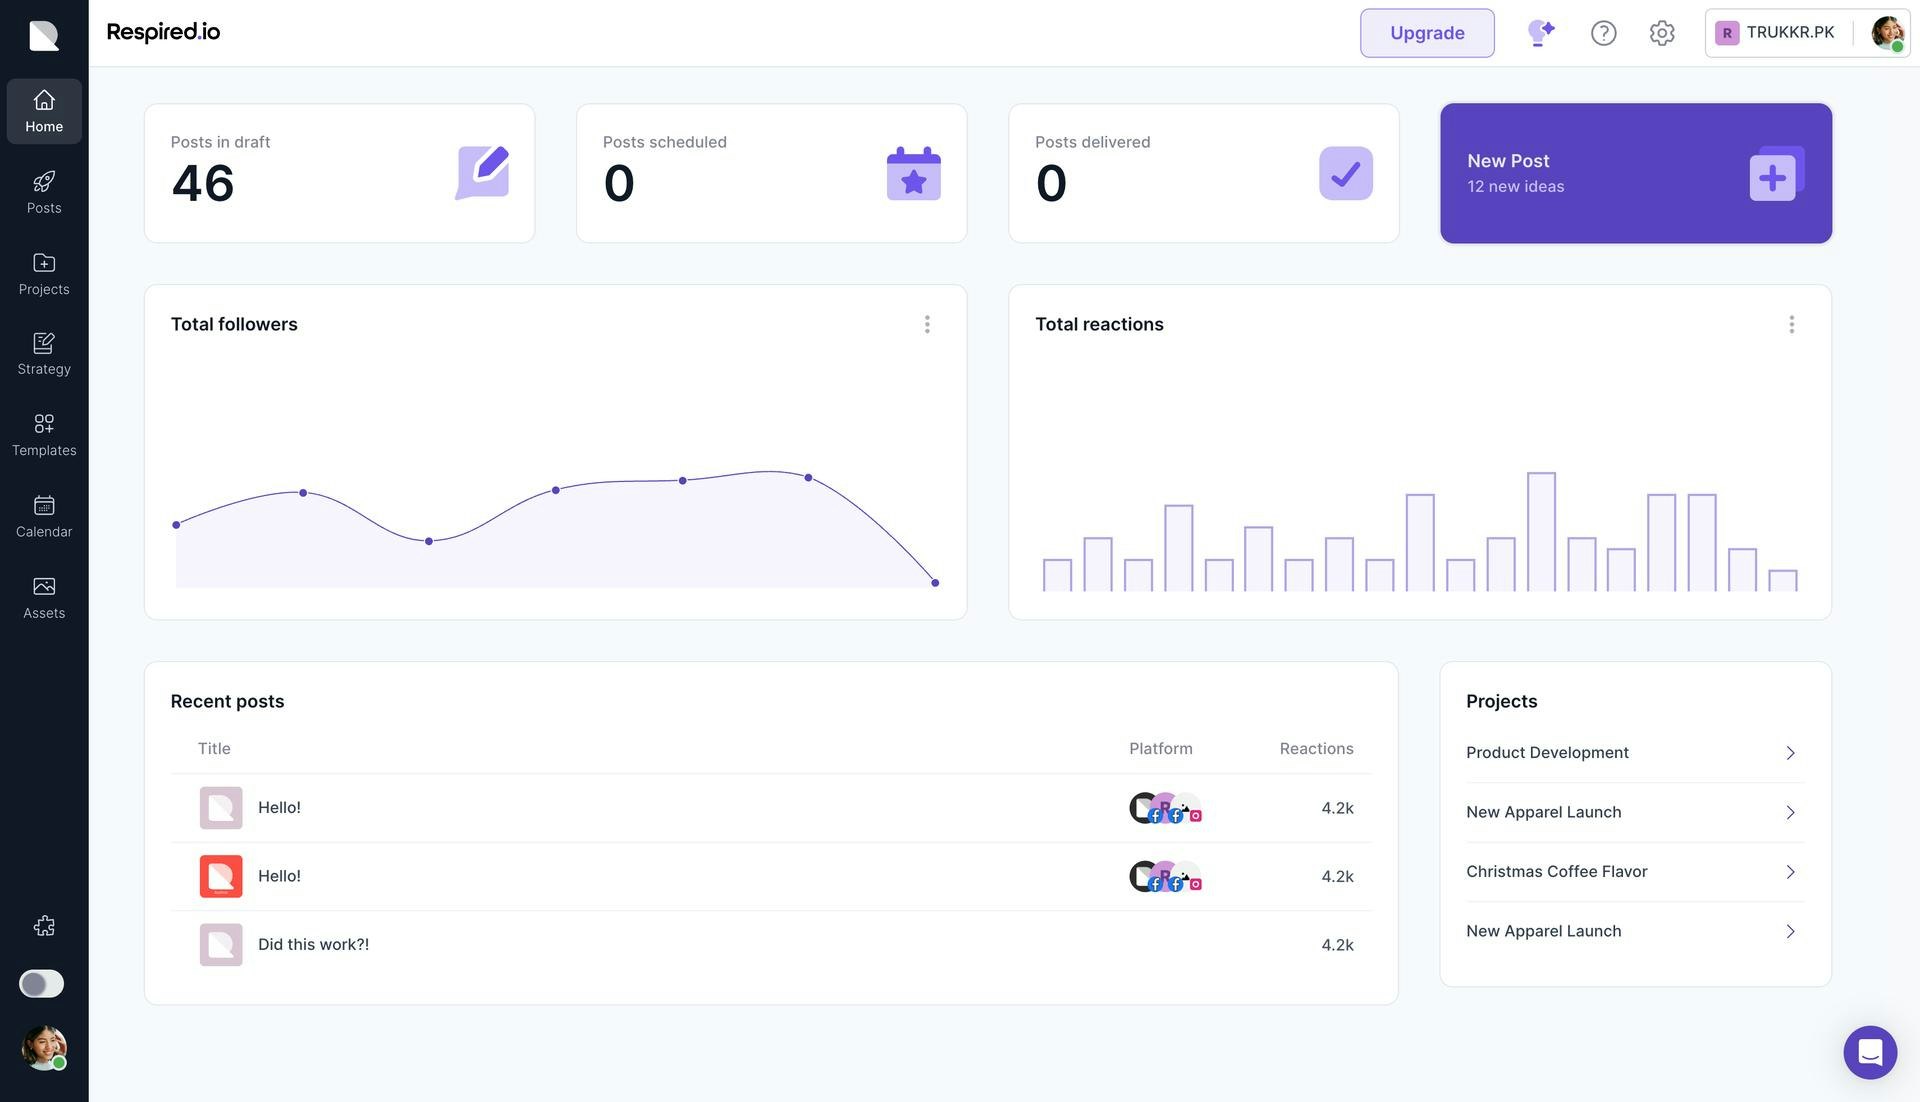Click the puzzle-piece integrations icon

(44, 926)
